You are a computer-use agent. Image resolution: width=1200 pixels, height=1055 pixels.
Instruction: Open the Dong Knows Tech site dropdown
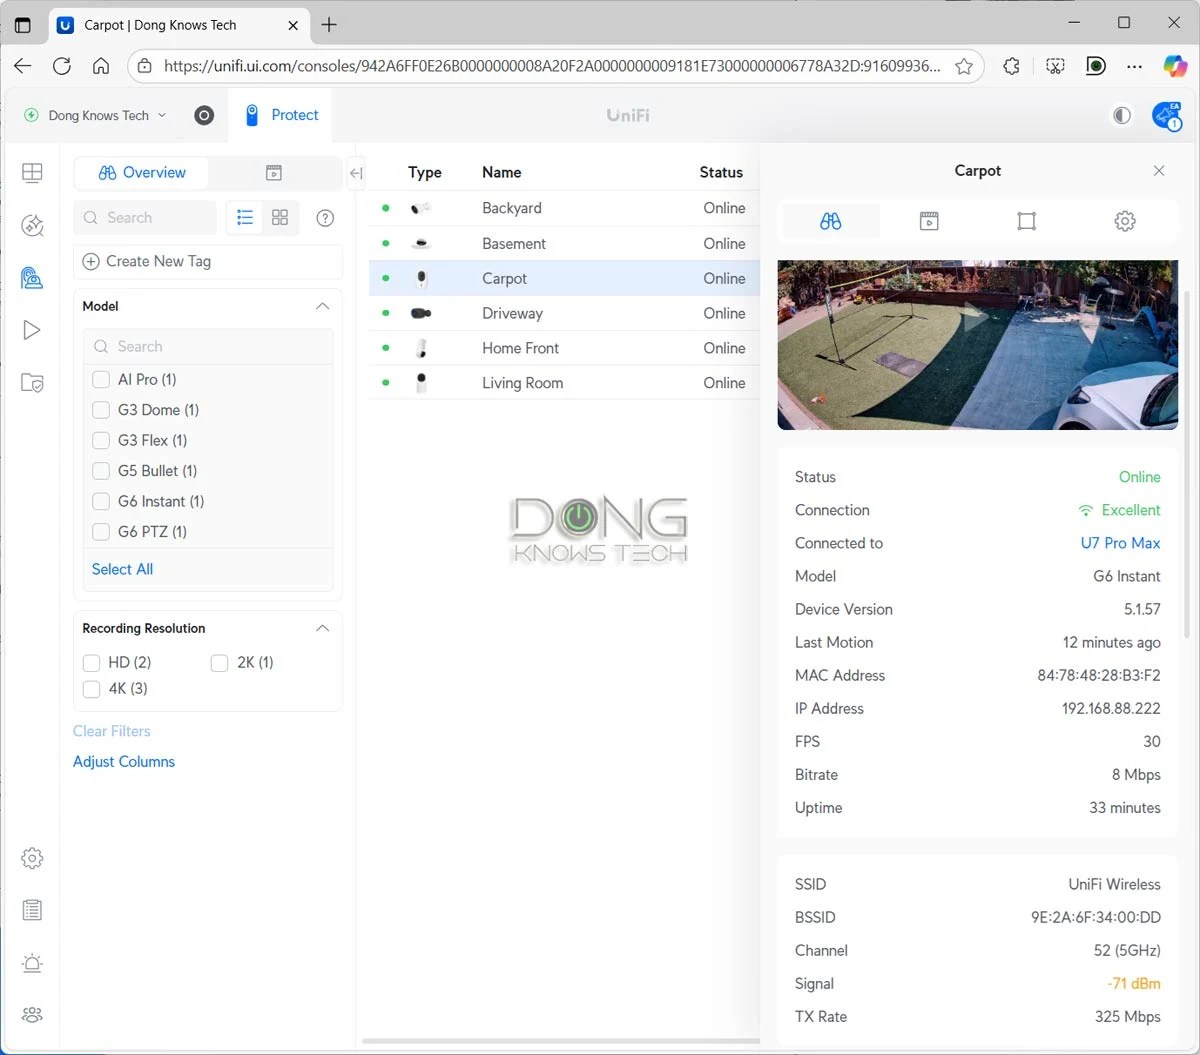tap(95, 115)
